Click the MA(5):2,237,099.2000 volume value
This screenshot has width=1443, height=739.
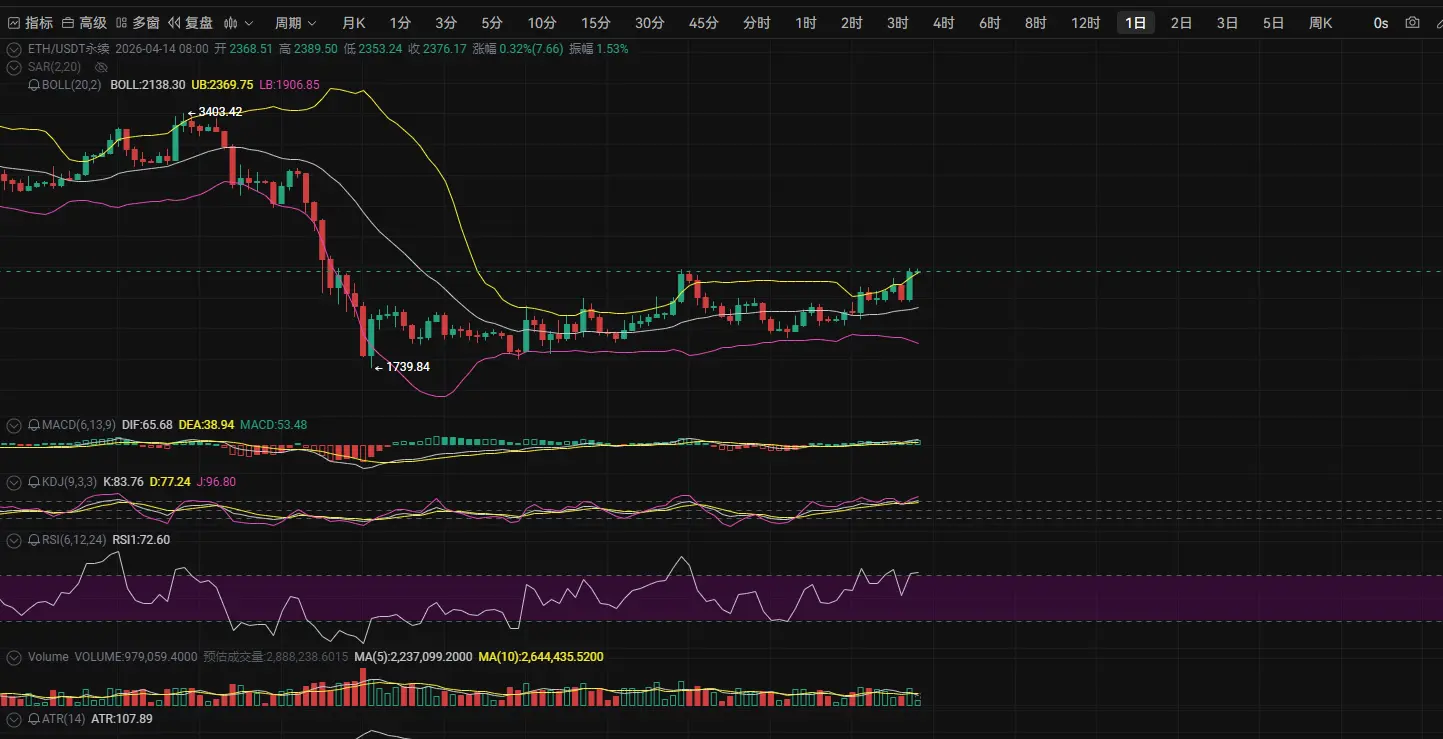coord(414,657)
